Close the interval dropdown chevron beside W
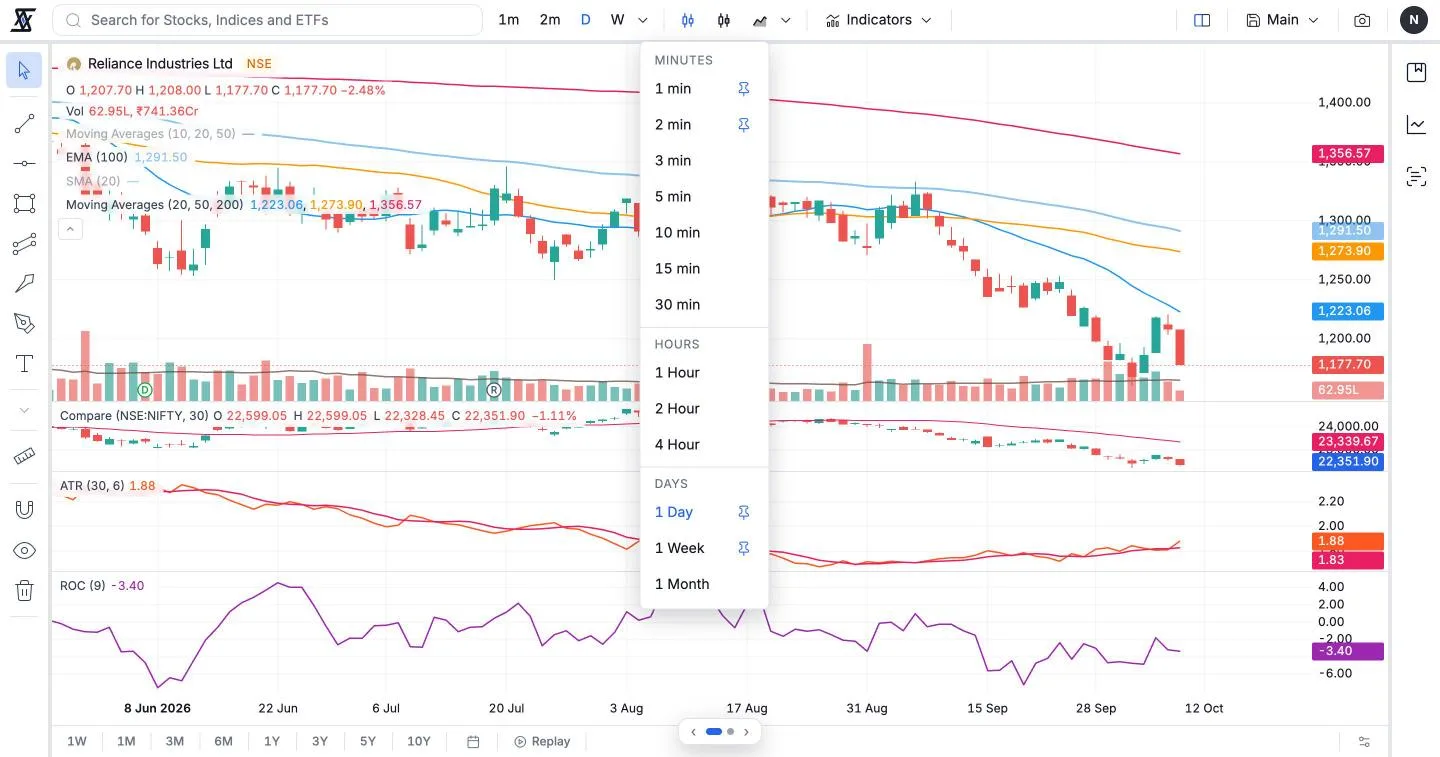Viewport: 1440px width, 757px height. tap(643, 20)
